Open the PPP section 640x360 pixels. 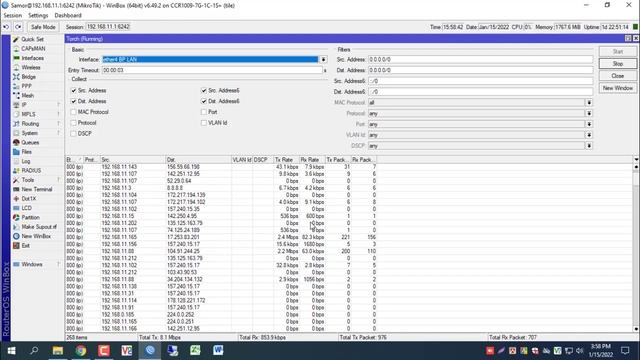[x=26, y=86]
